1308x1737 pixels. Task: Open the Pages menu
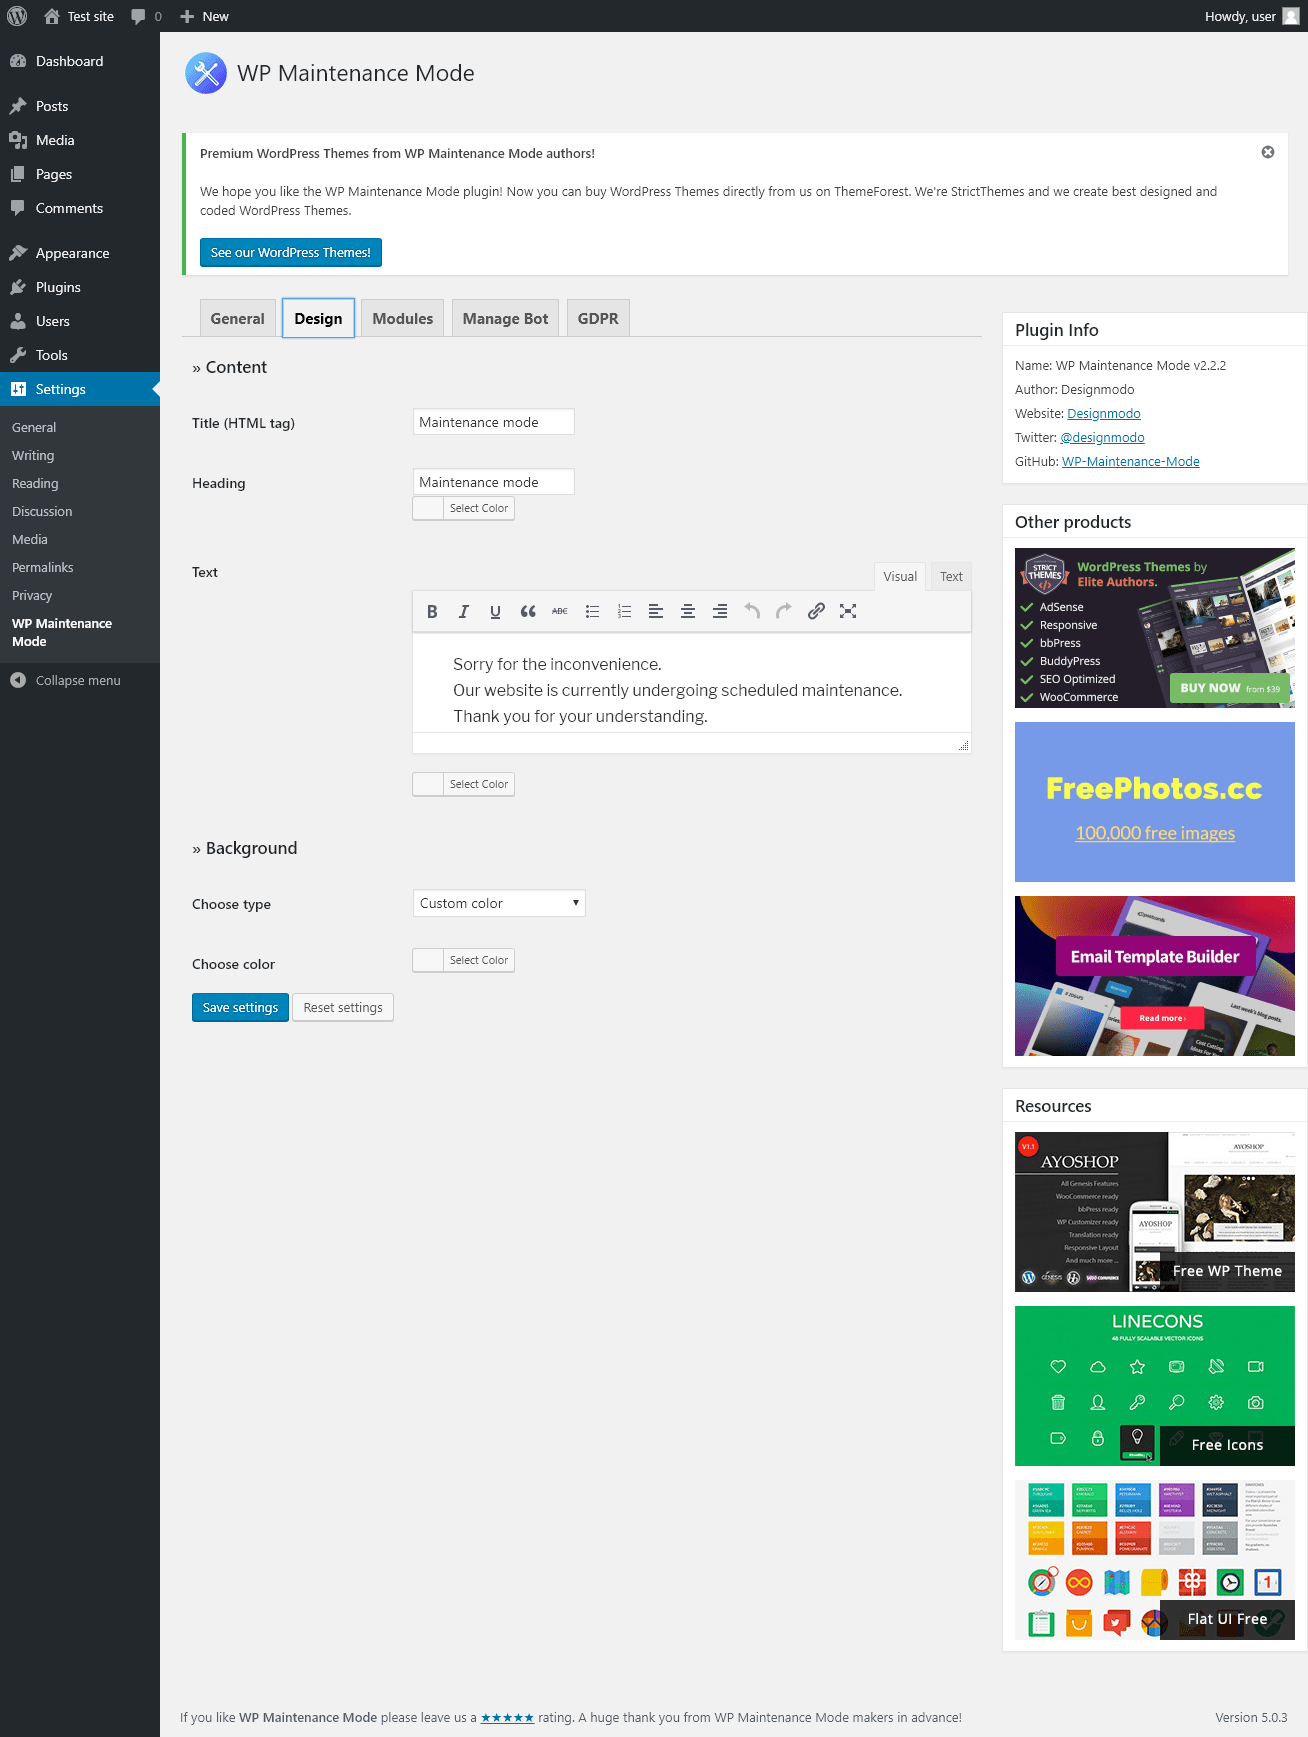(x=80, y=174)
